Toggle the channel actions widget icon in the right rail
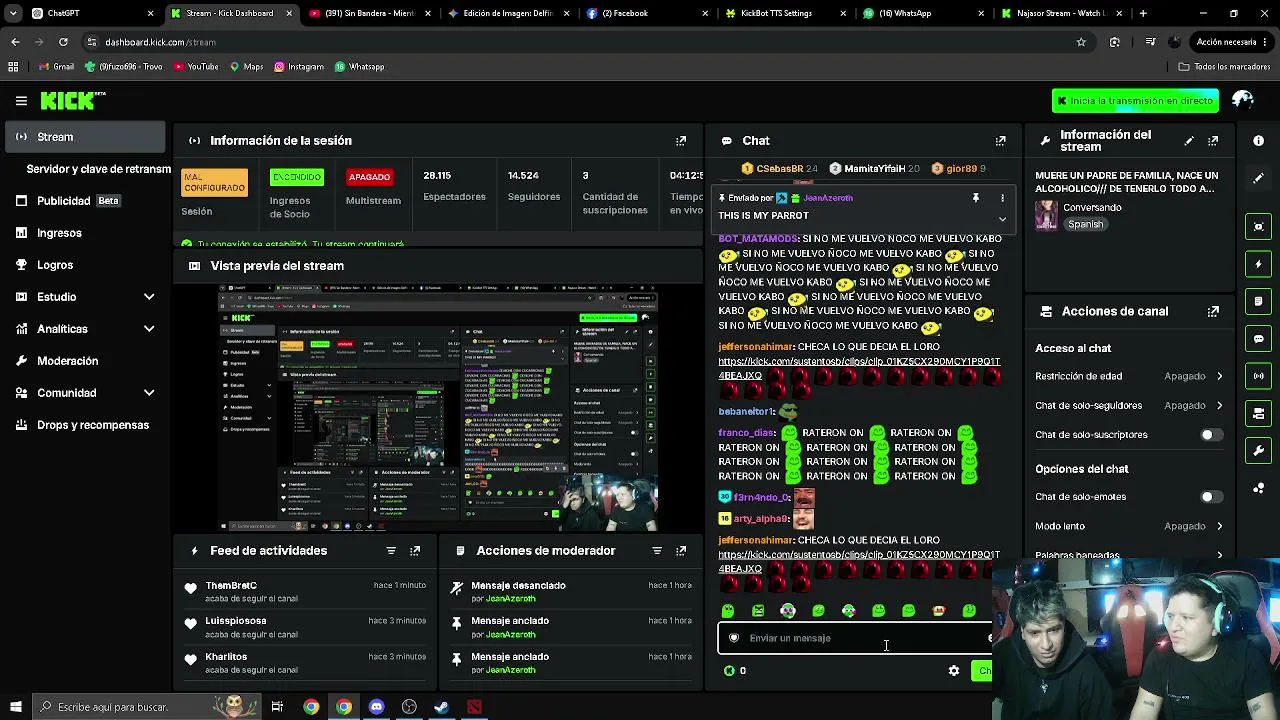The width and height of the screenshot is (1280, 720). tap(1259, 413)
